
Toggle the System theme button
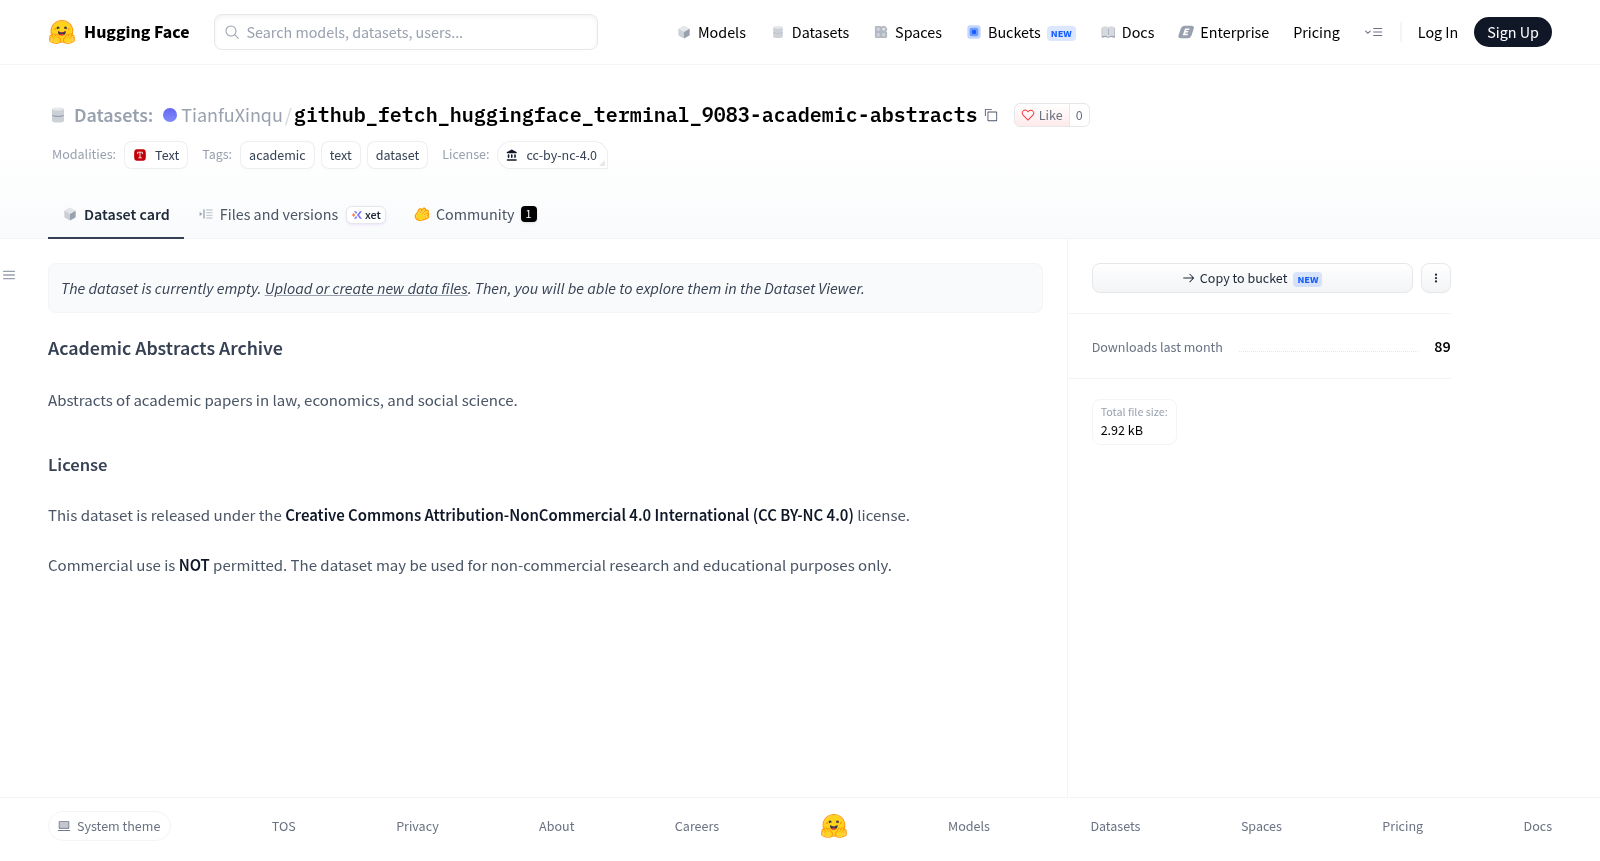tap(109, 826)
